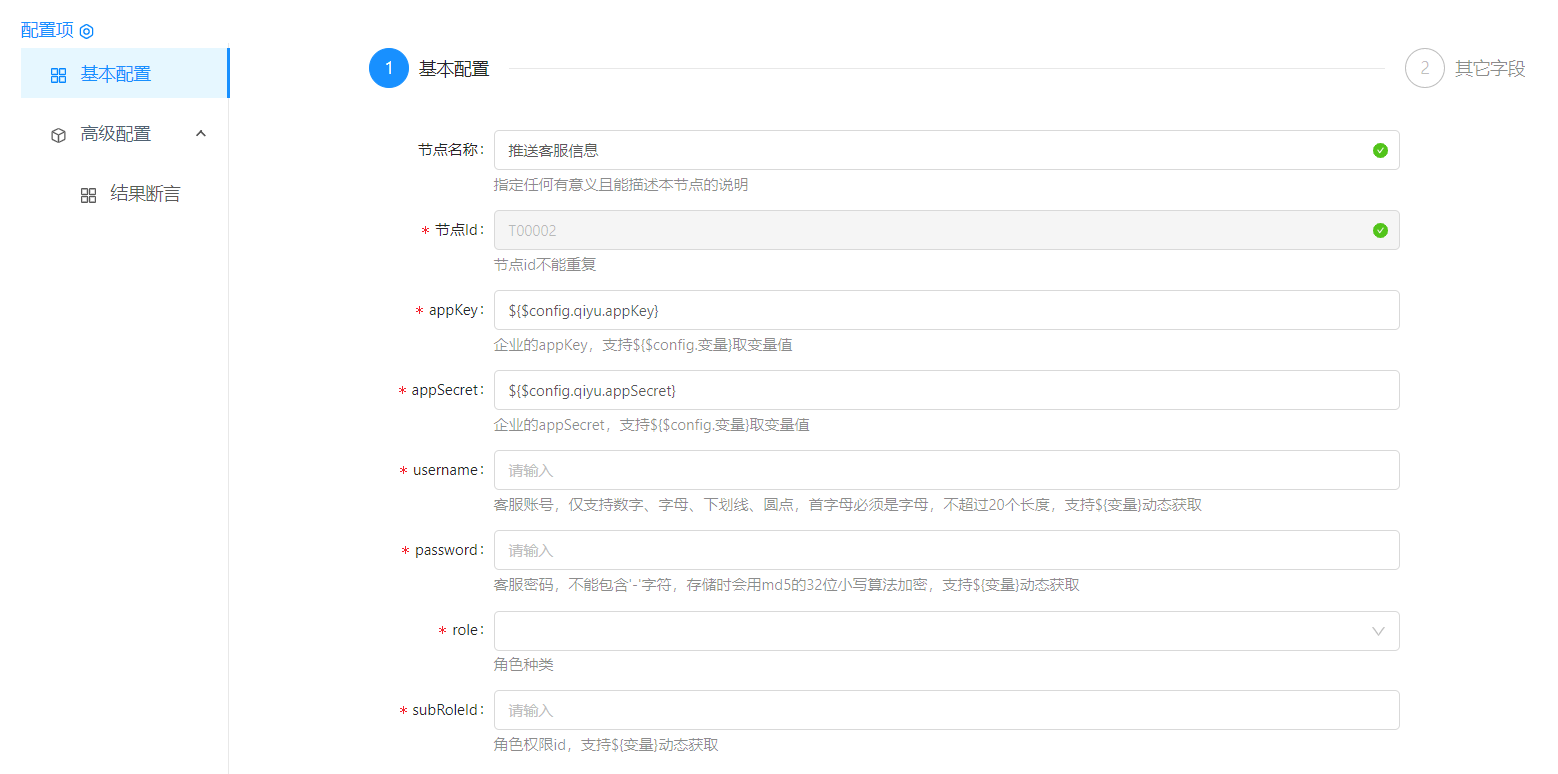The height and width of the screenshot is (774, 1558).
Task: Open 结果断言 submenu item
Action: [145, 194]
